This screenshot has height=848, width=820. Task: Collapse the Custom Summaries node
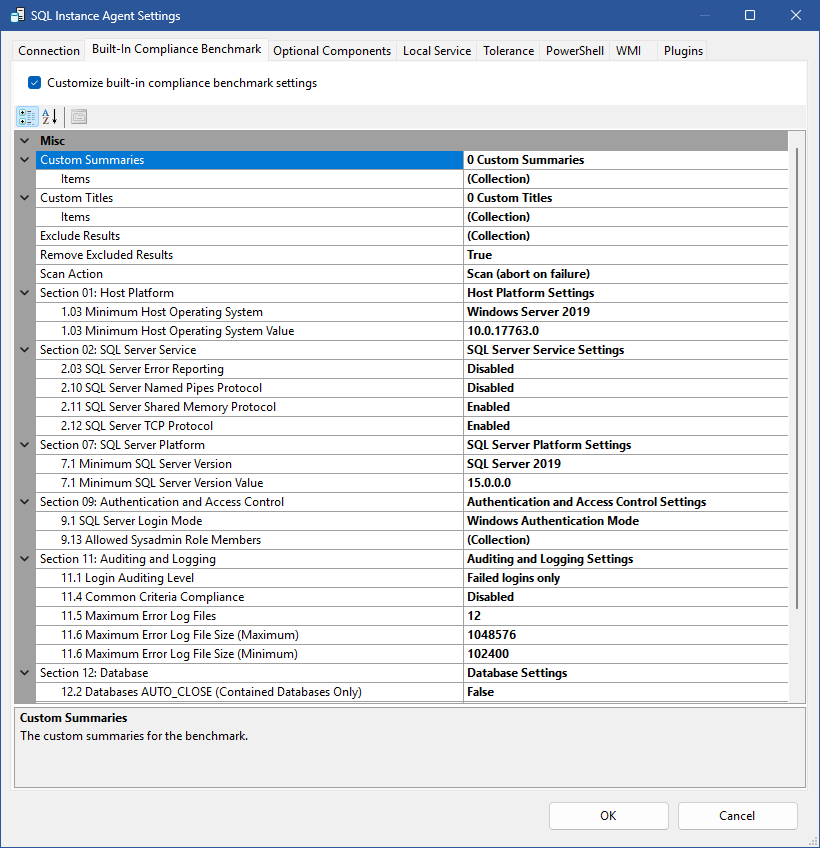(25, 160)
